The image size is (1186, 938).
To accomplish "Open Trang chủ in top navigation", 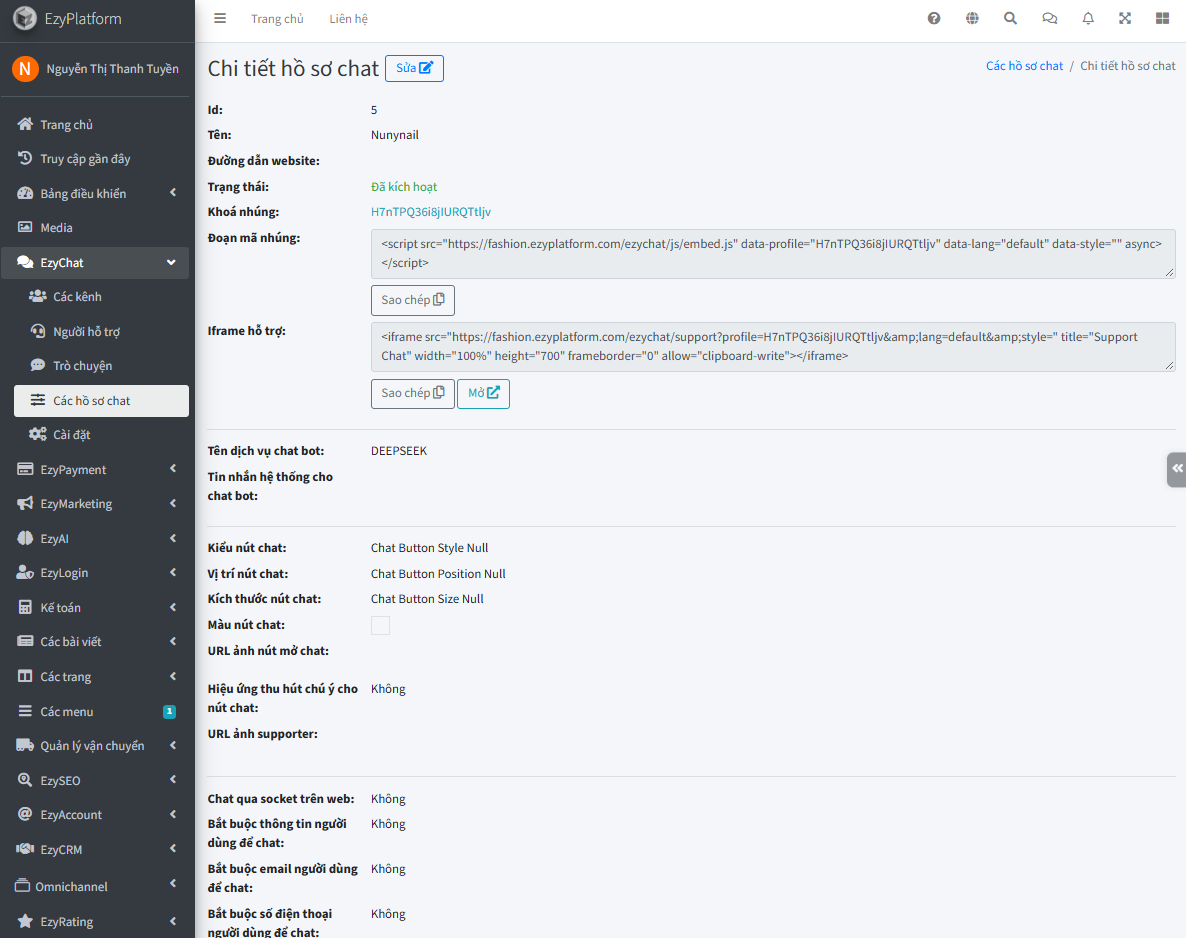I will point(277,19).
